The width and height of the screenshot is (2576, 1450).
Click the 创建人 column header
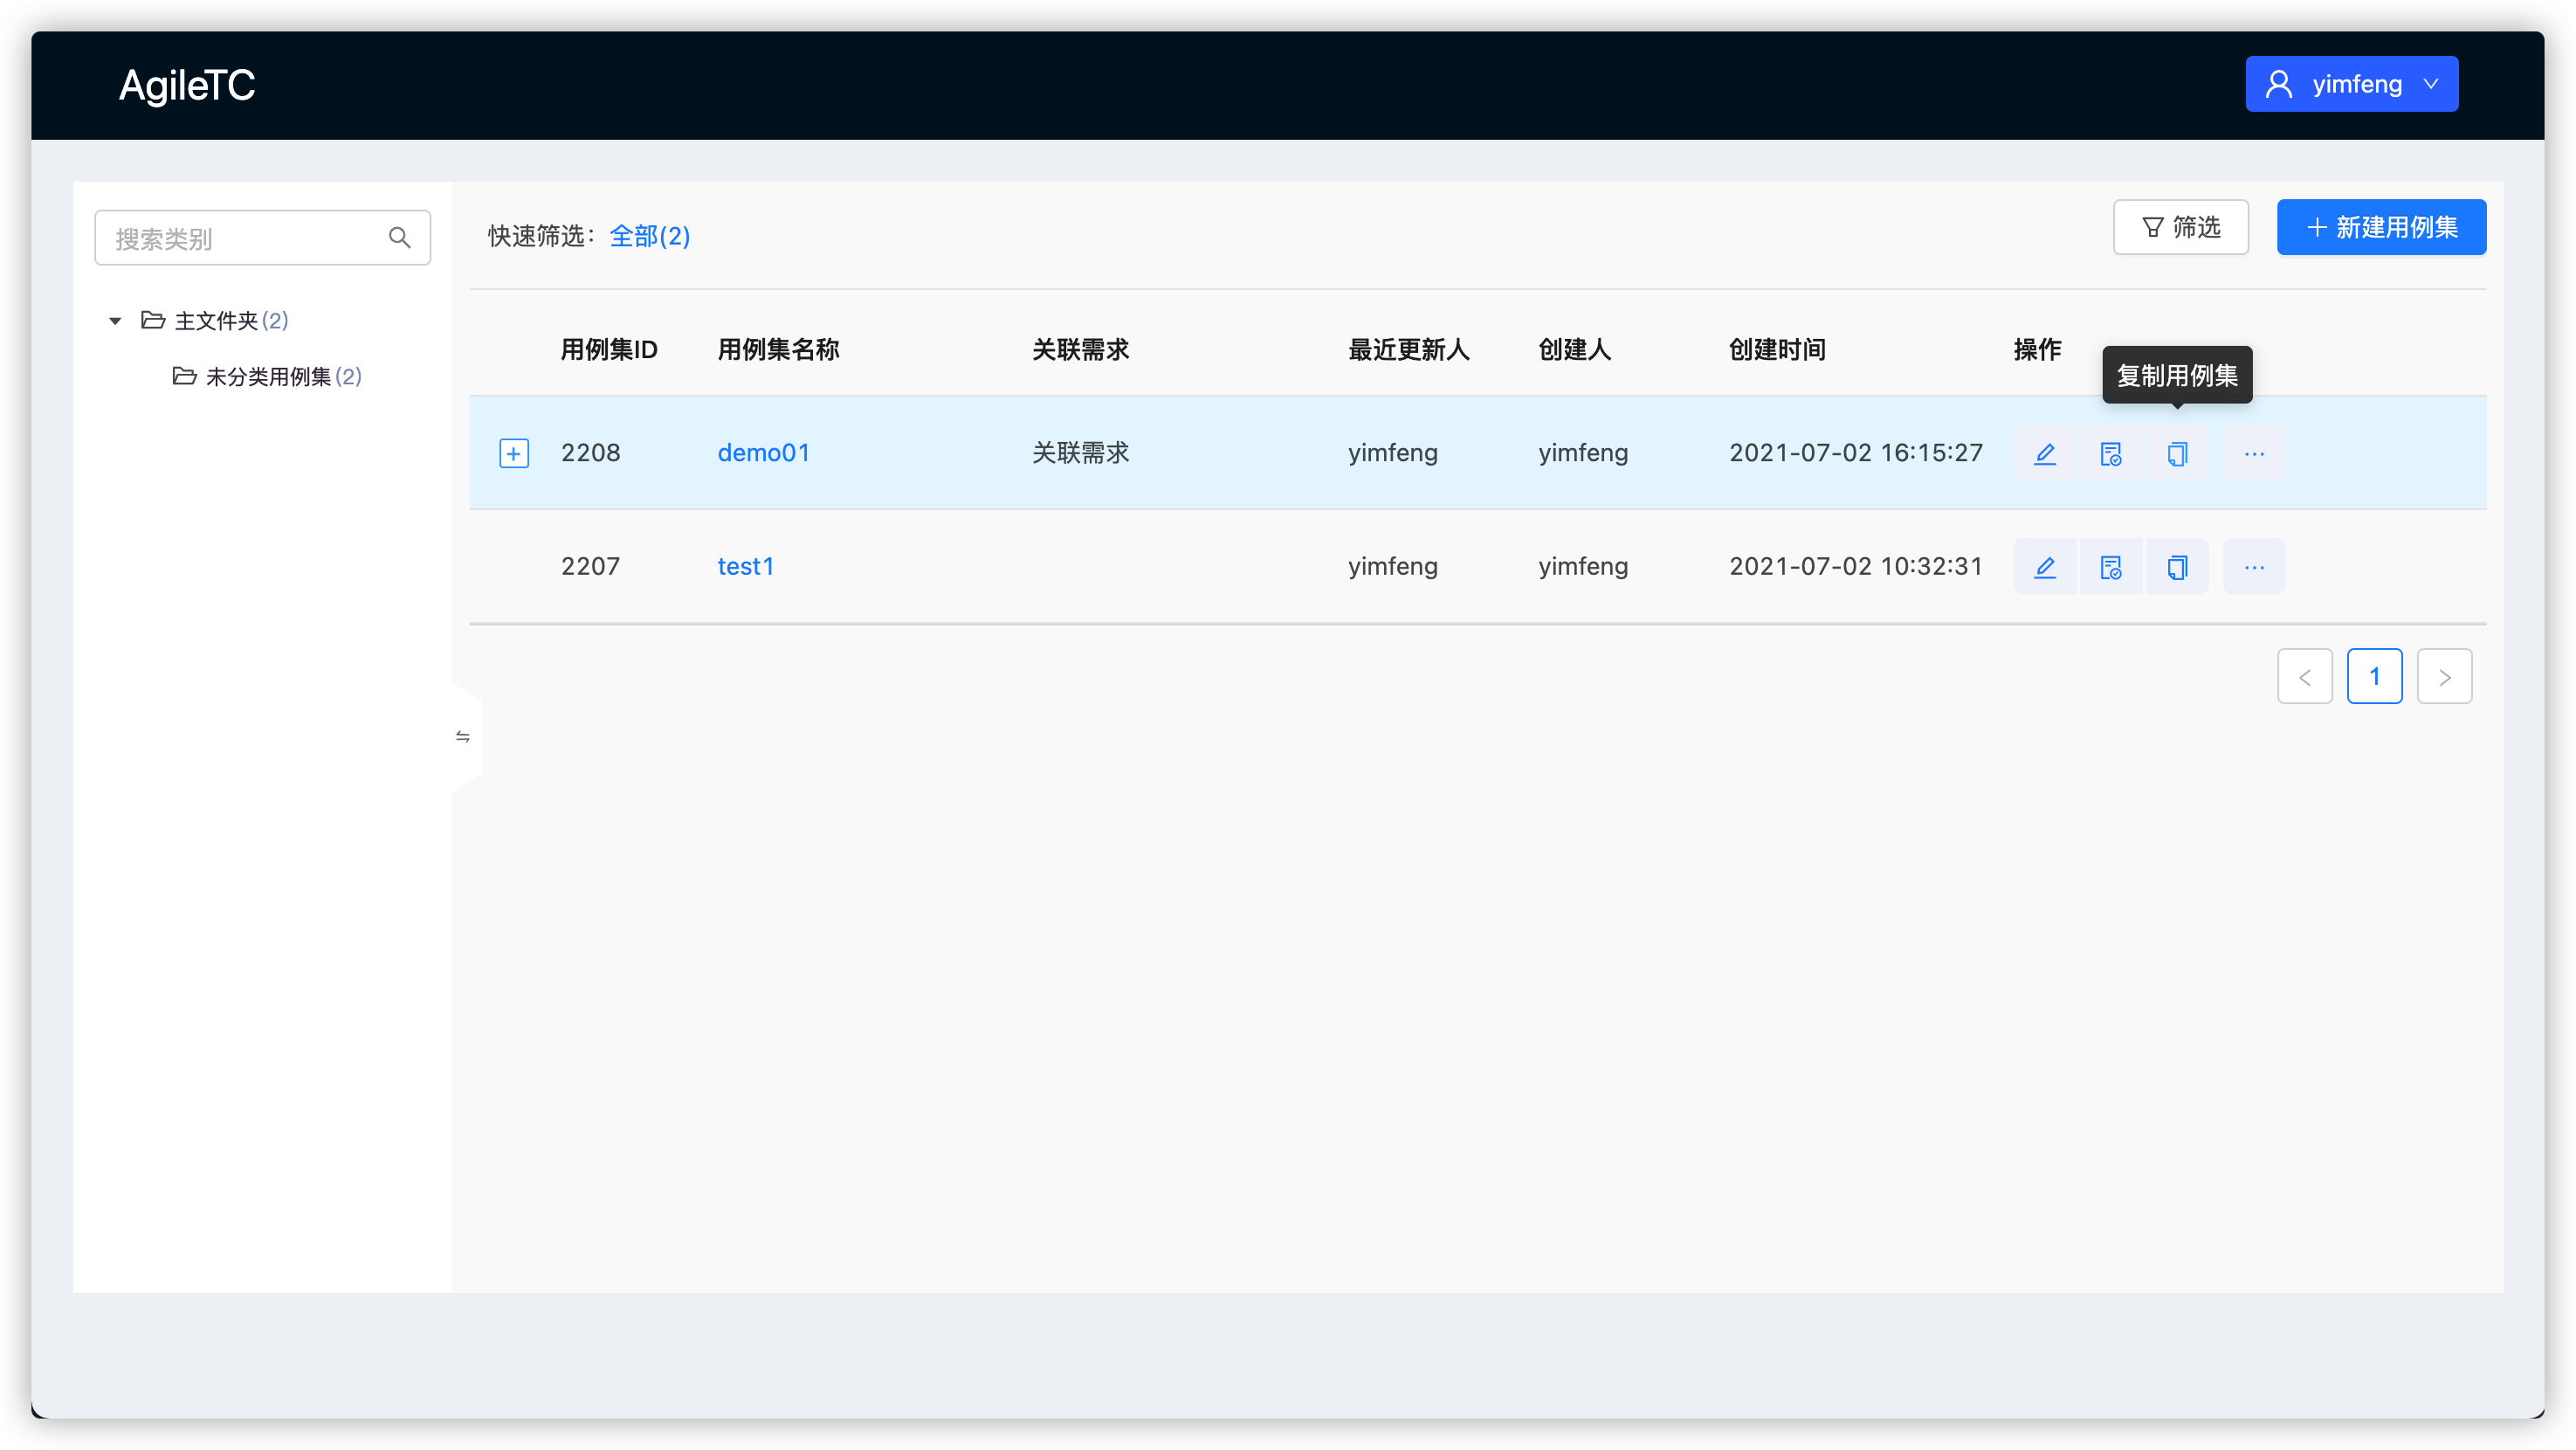point(1574,349)
